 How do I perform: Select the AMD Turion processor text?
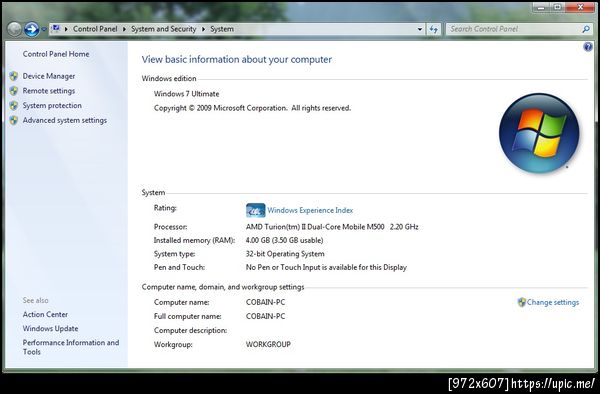(x=332, y=227)
